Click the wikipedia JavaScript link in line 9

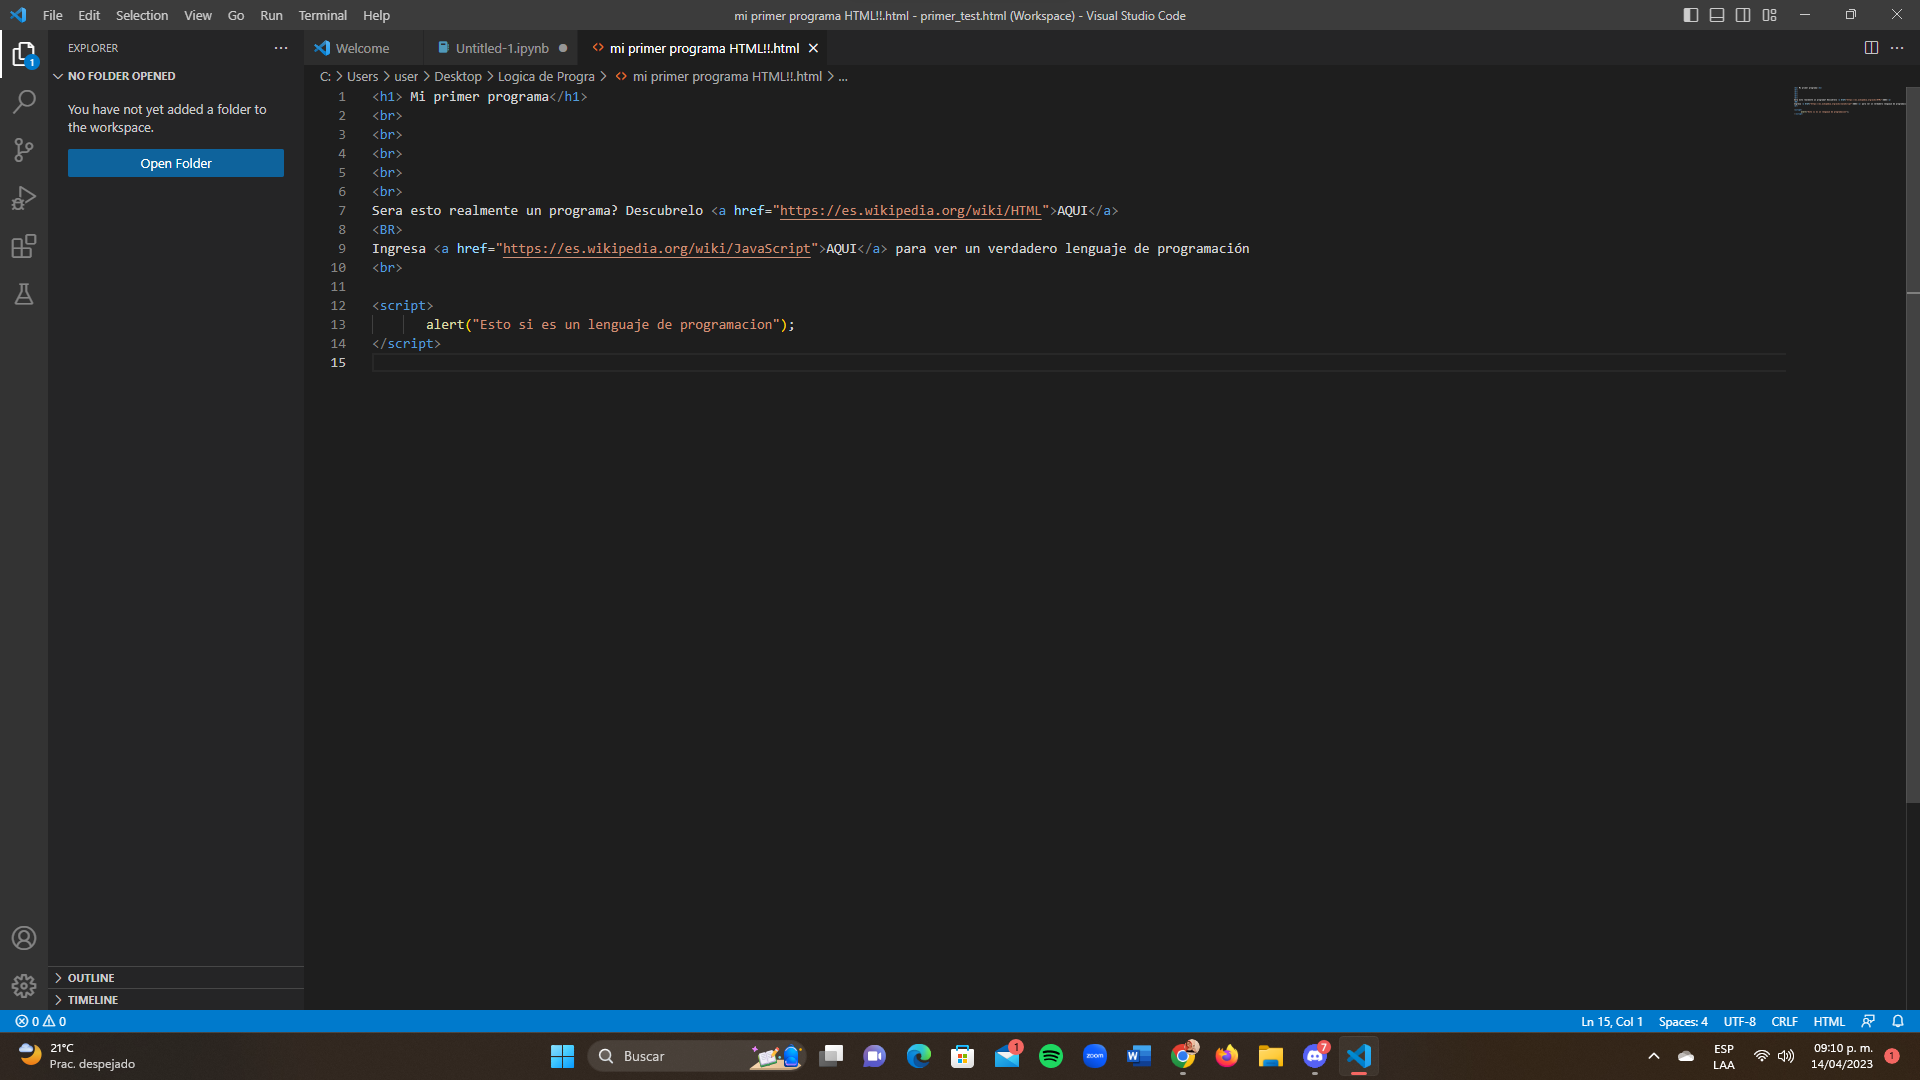pos(656,248)
